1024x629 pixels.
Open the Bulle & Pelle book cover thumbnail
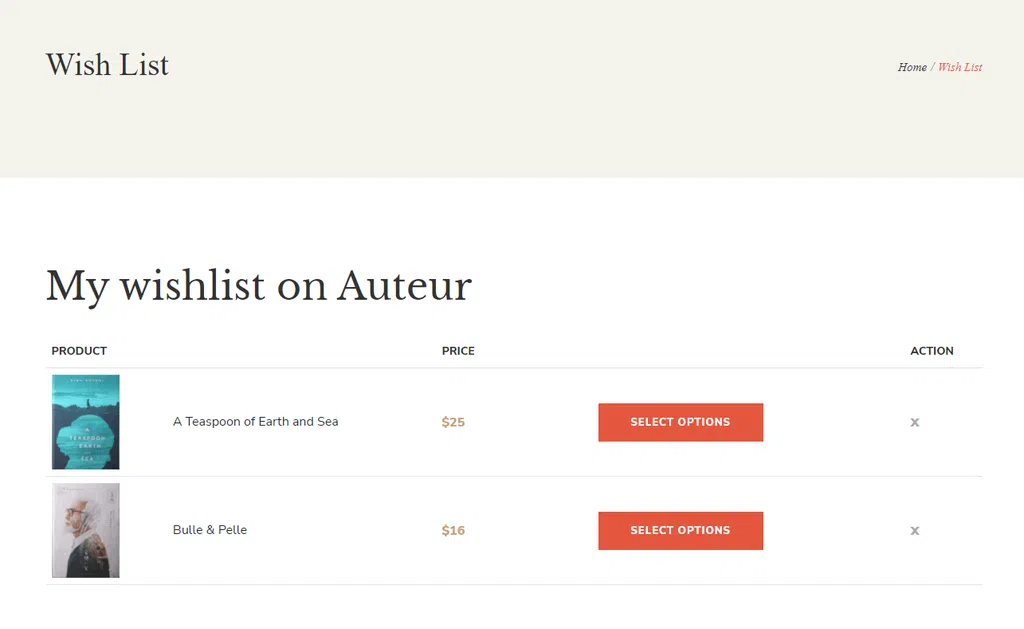[x=86, y=530]
